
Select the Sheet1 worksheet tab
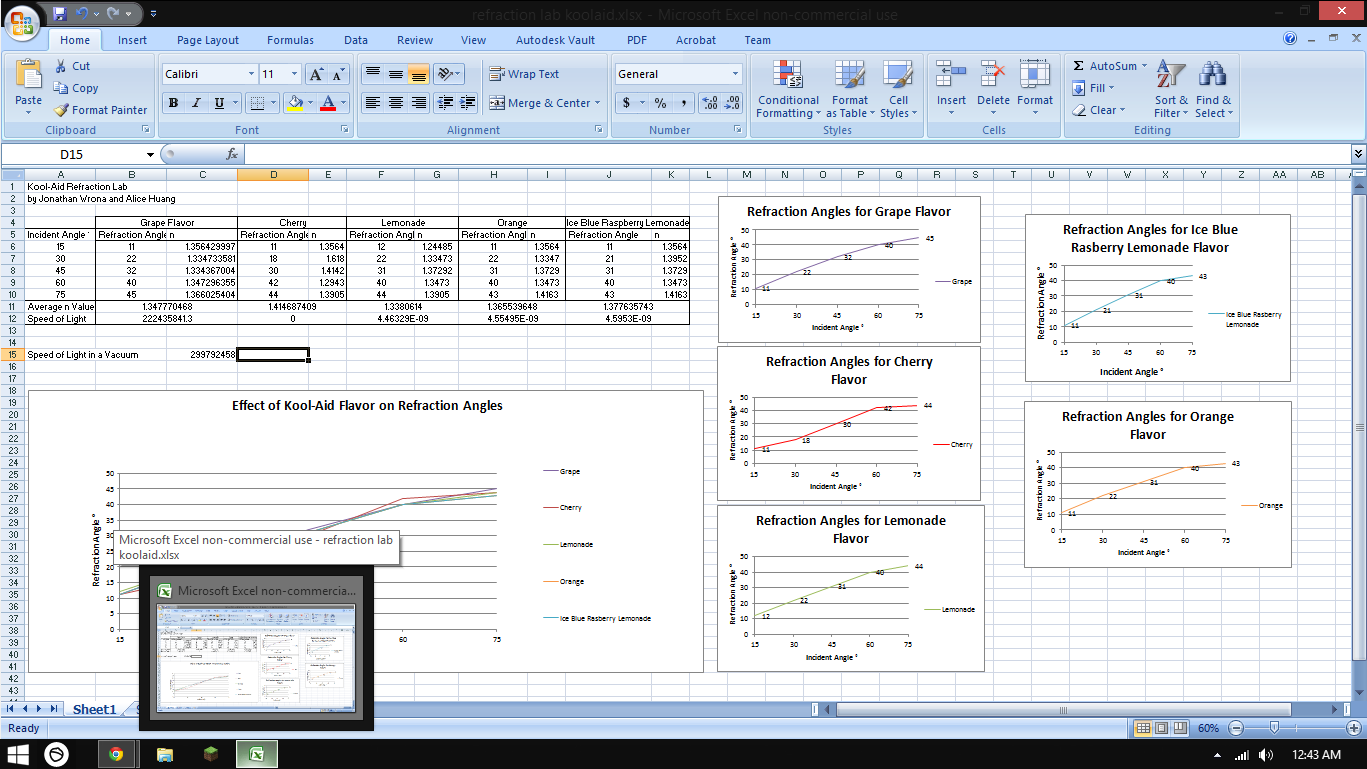pos(94,709)
